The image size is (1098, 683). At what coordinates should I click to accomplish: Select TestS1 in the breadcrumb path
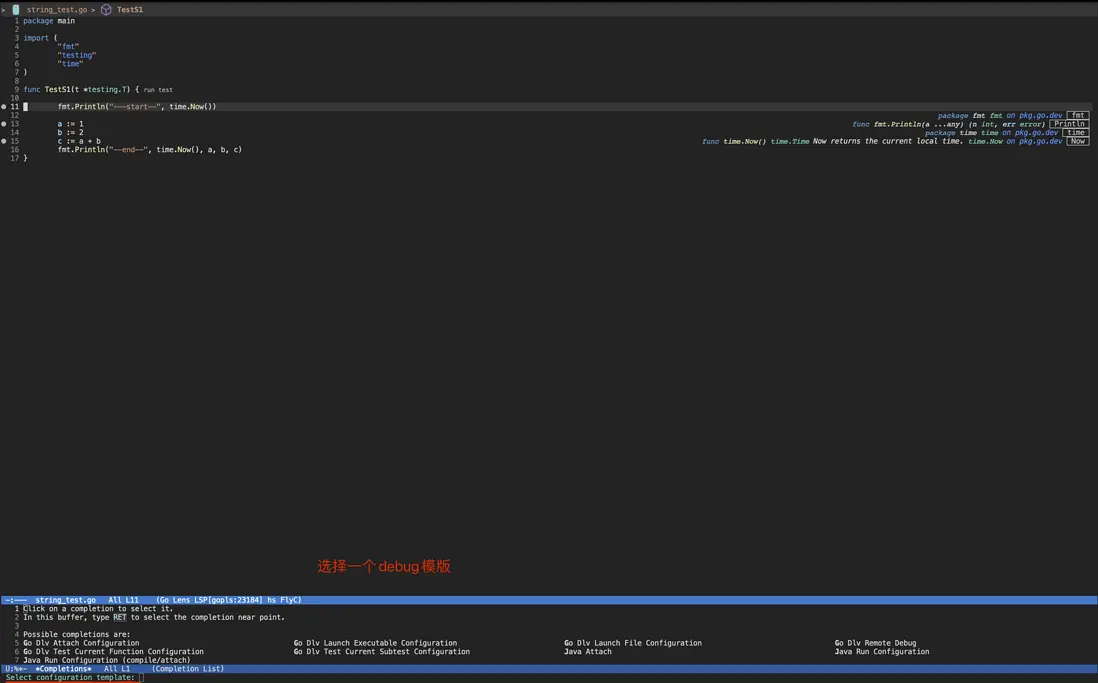[130, 10]
